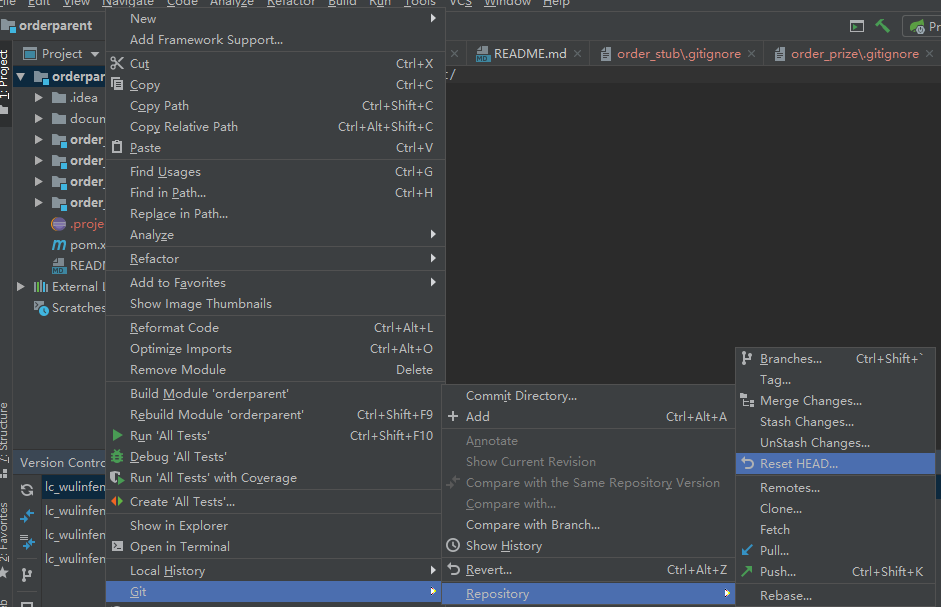Open the Favorites tool window from left sidebar
The width and height of the screenshot is (941, 607).
point(7,528)
